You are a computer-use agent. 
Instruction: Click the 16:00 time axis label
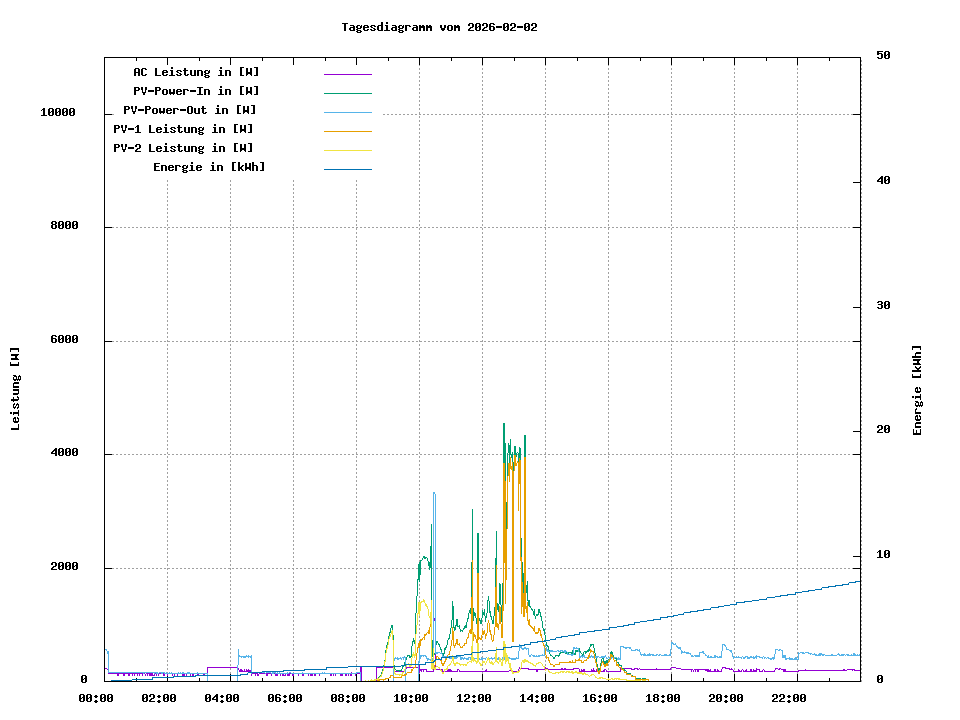[600, 698]
